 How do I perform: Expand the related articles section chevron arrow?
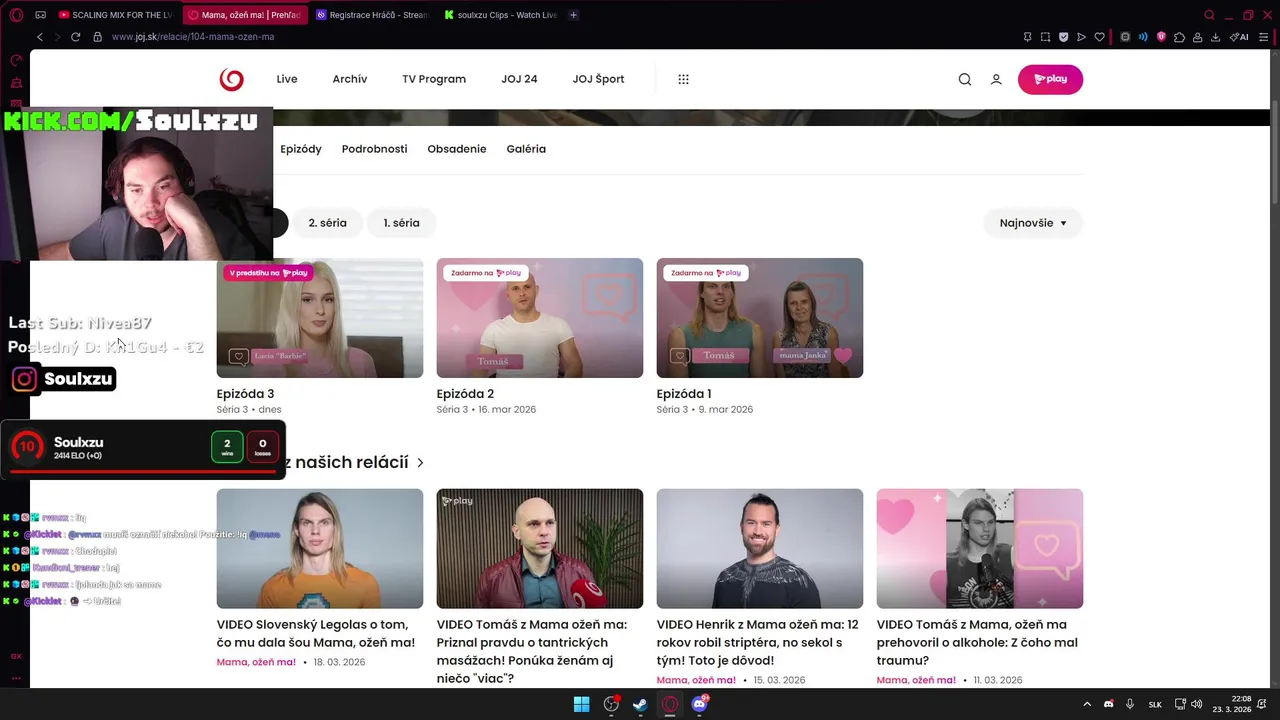(420, 463)
